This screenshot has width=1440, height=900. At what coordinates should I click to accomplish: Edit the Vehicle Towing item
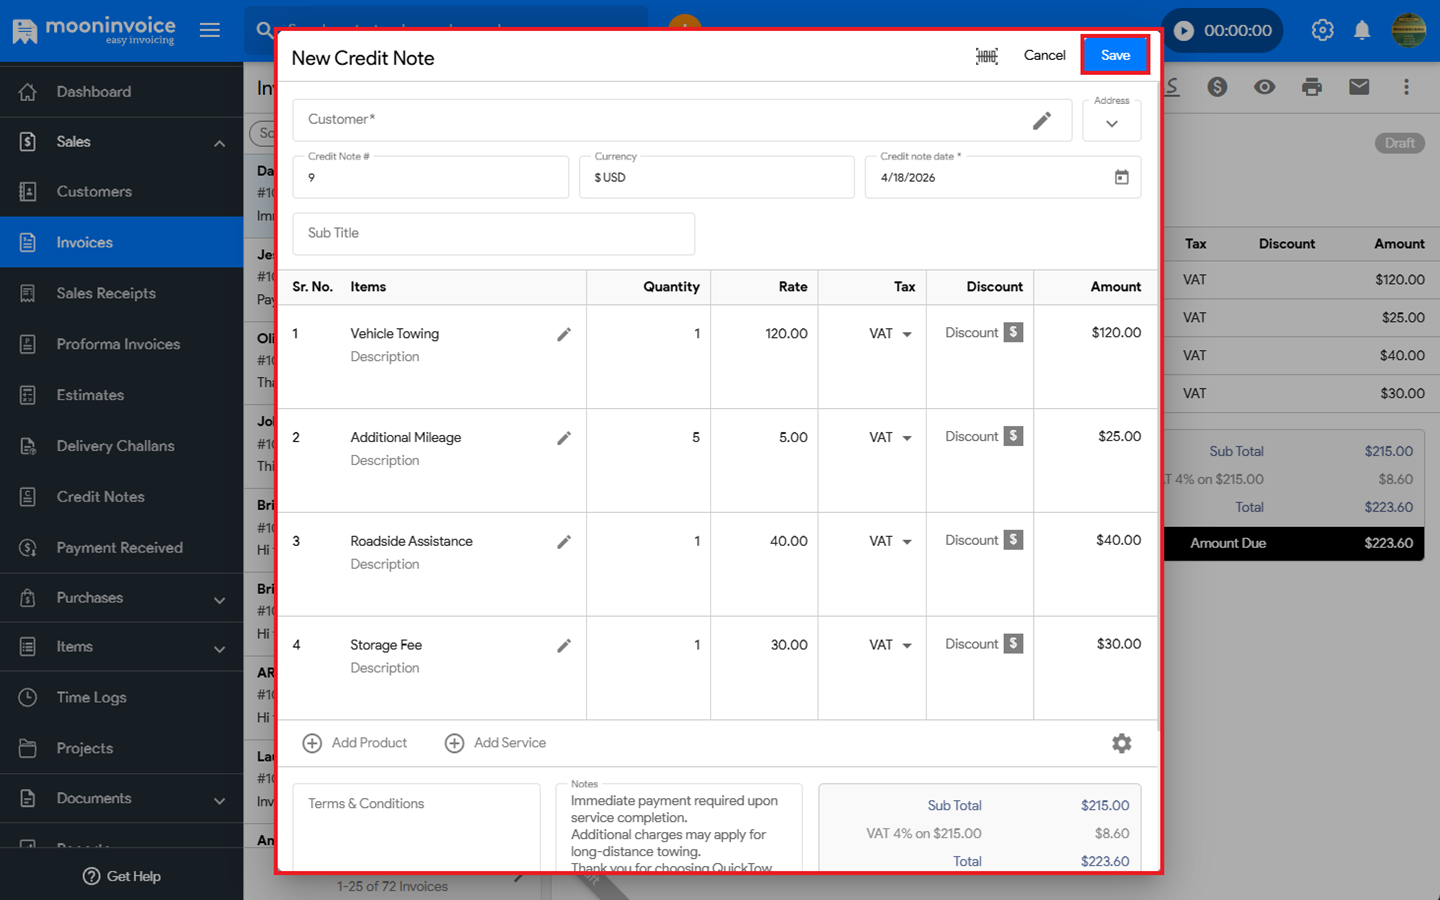click(564, 335)
